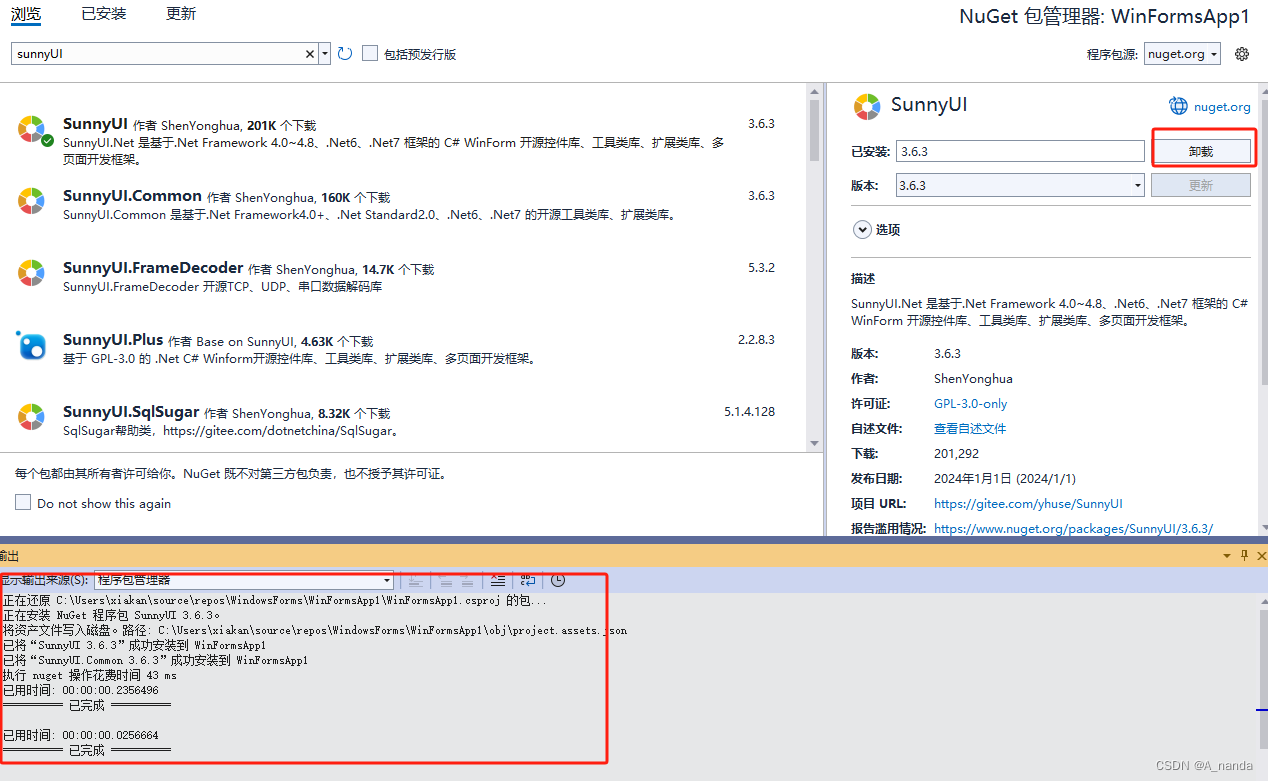The image size is (1268, 781).
Task: Click the download count 201,292 value
Action: (x=956, y=453)
